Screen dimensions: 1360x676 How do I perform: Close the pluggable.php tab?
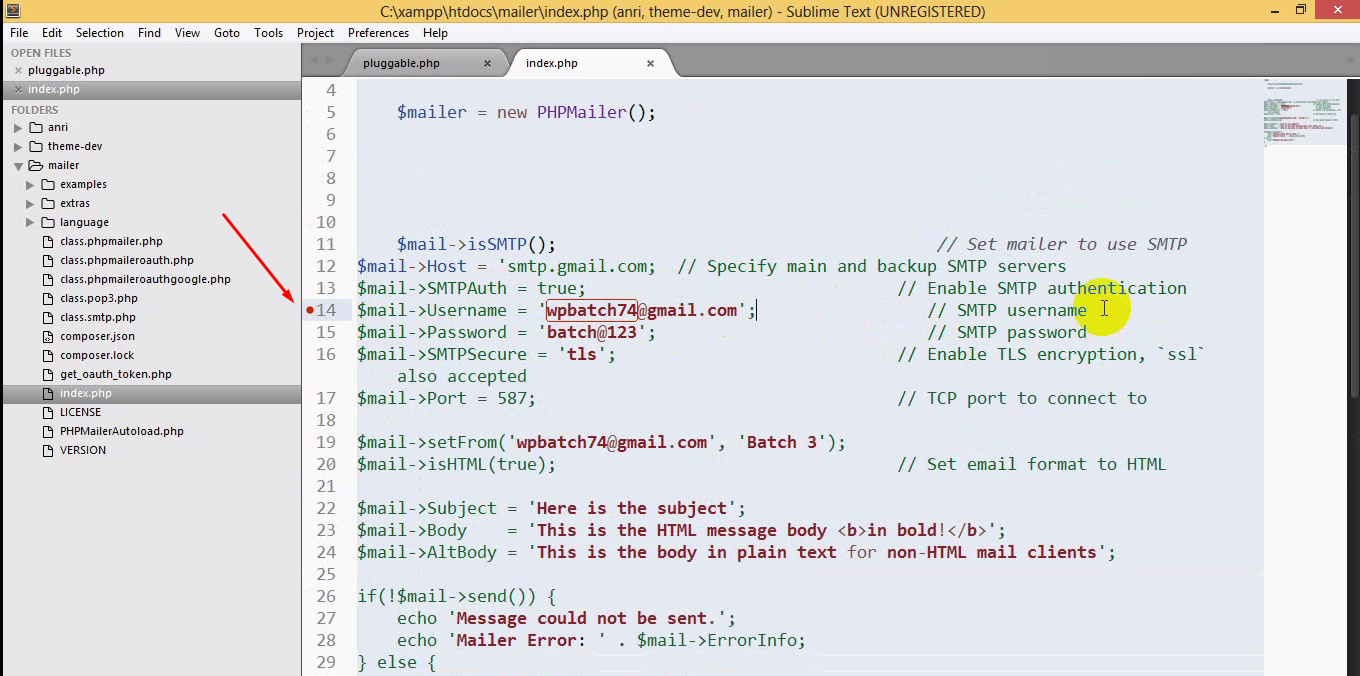487,63
